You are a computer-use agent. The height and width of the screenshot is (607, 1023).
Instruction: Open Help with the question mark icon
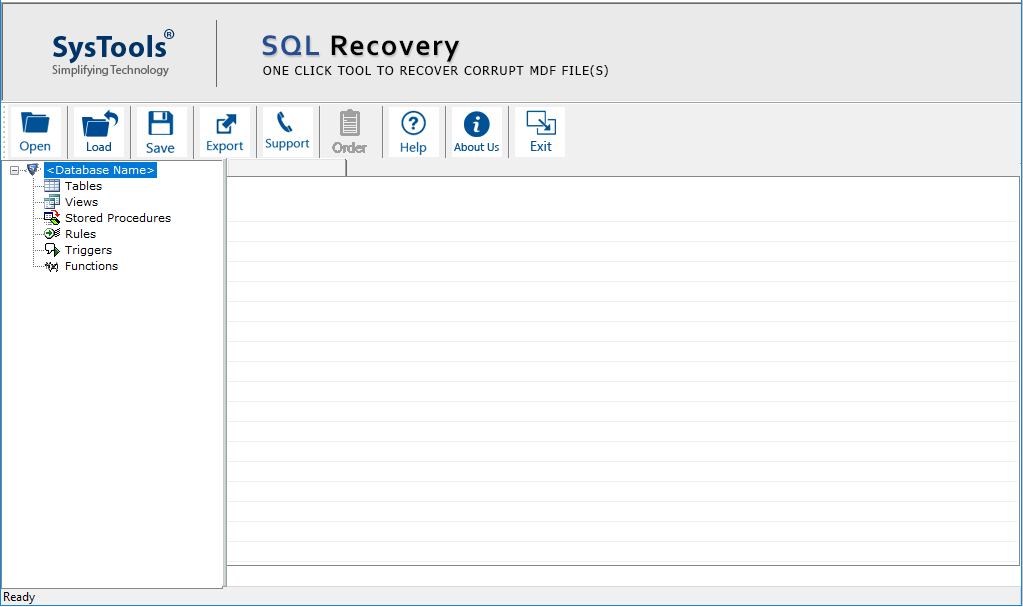[x=413, y=132]
